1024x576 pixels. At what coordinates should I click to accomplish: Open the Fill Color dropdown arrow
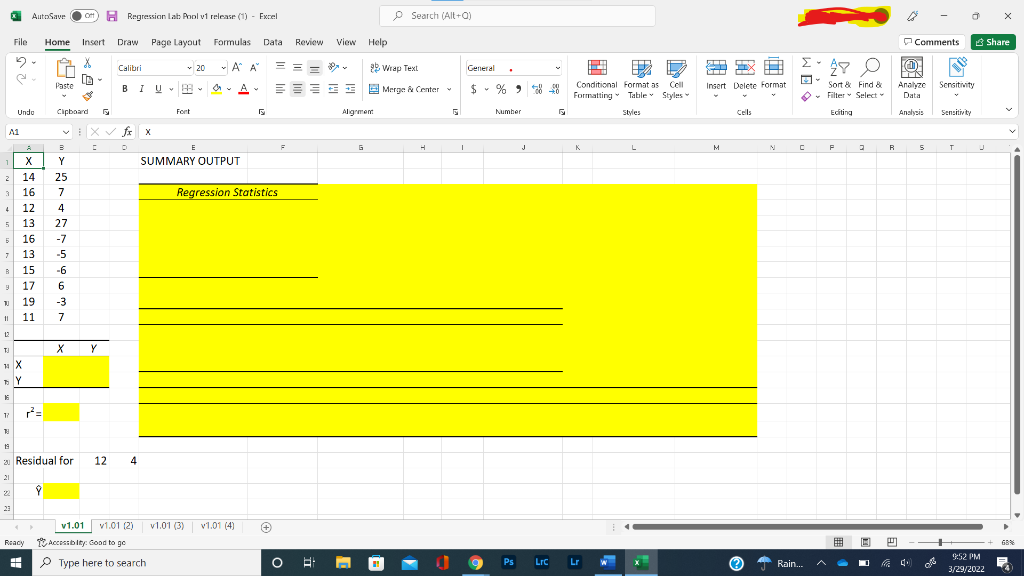[x=229, y=89]
